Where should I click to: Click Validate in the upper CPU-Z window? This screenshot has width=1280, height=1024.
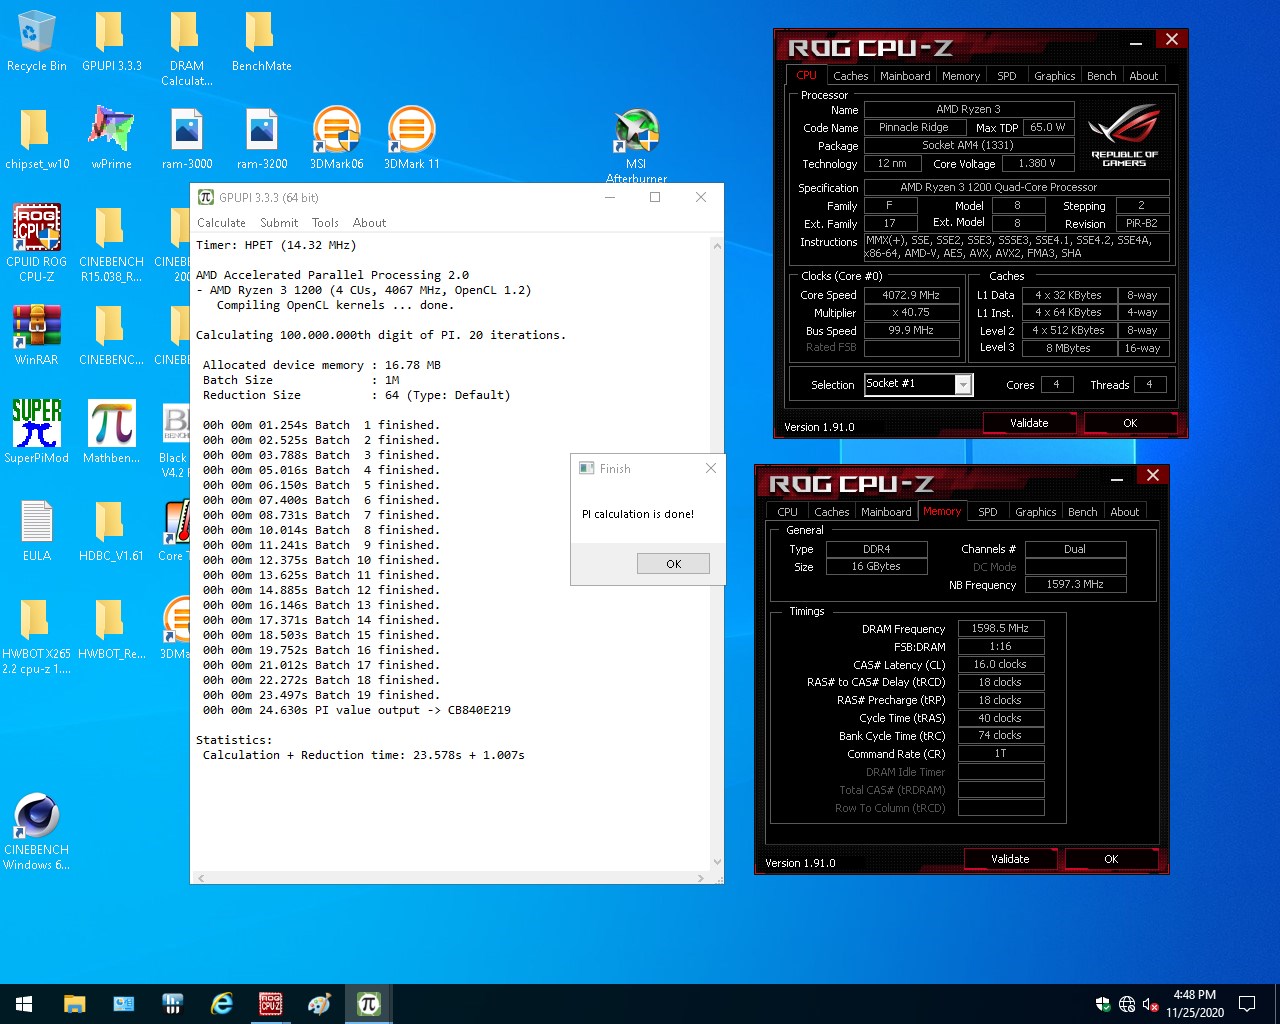click(1029, 423)
